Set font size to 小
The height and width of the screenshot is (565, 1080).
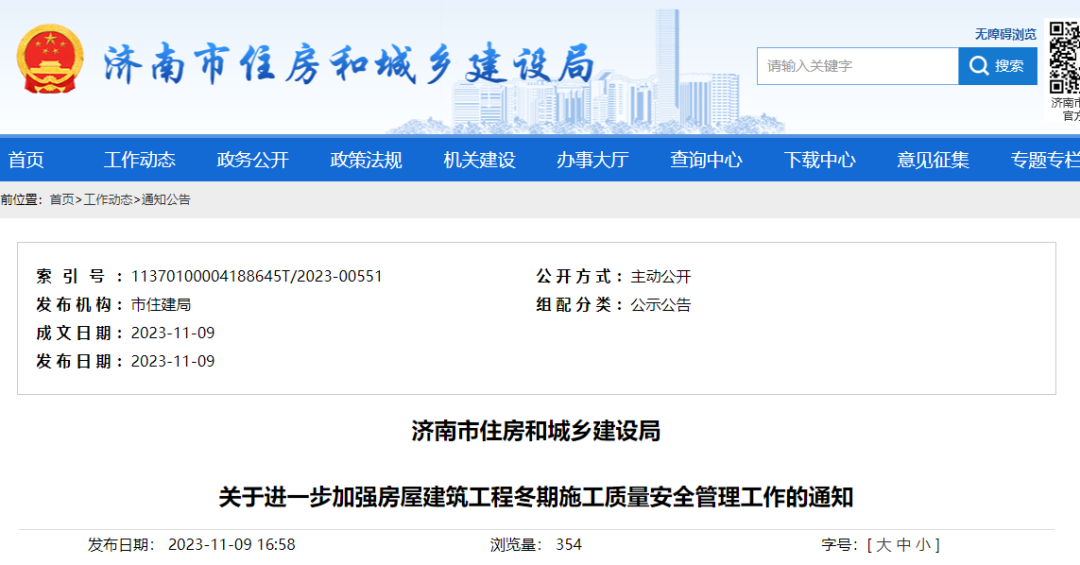(923, 545)
